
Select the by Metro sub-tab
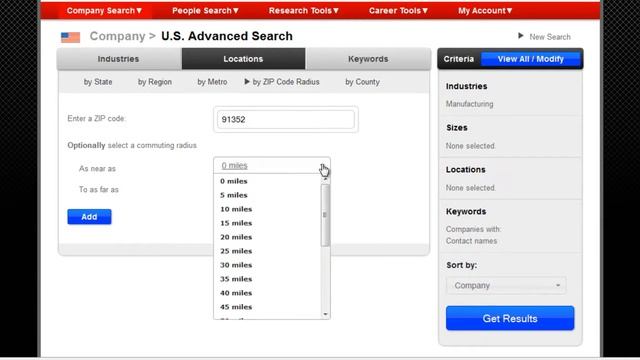(212, 82)
